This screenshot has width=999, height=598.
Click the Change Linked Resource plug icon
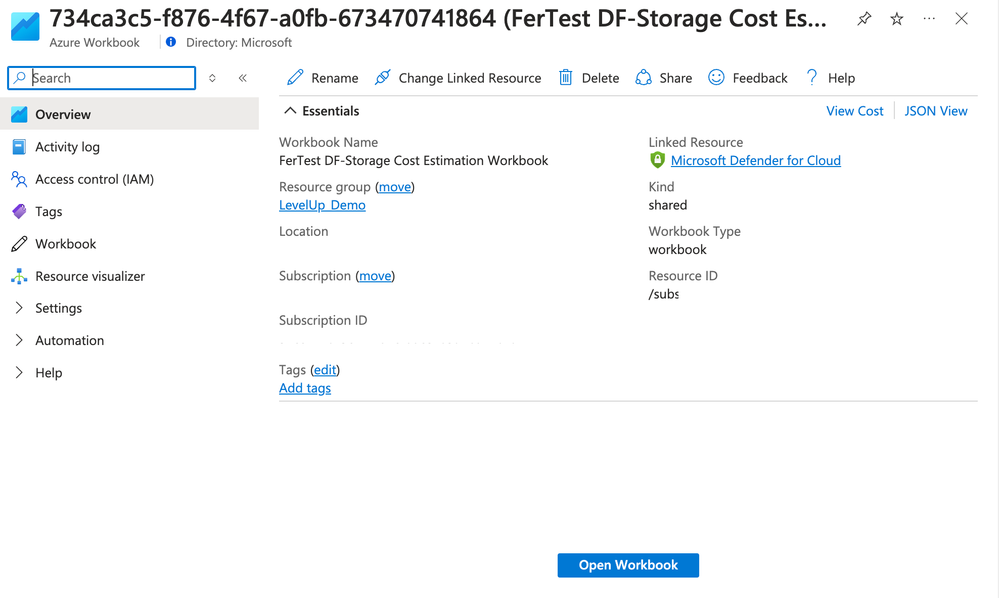point(382,78)
